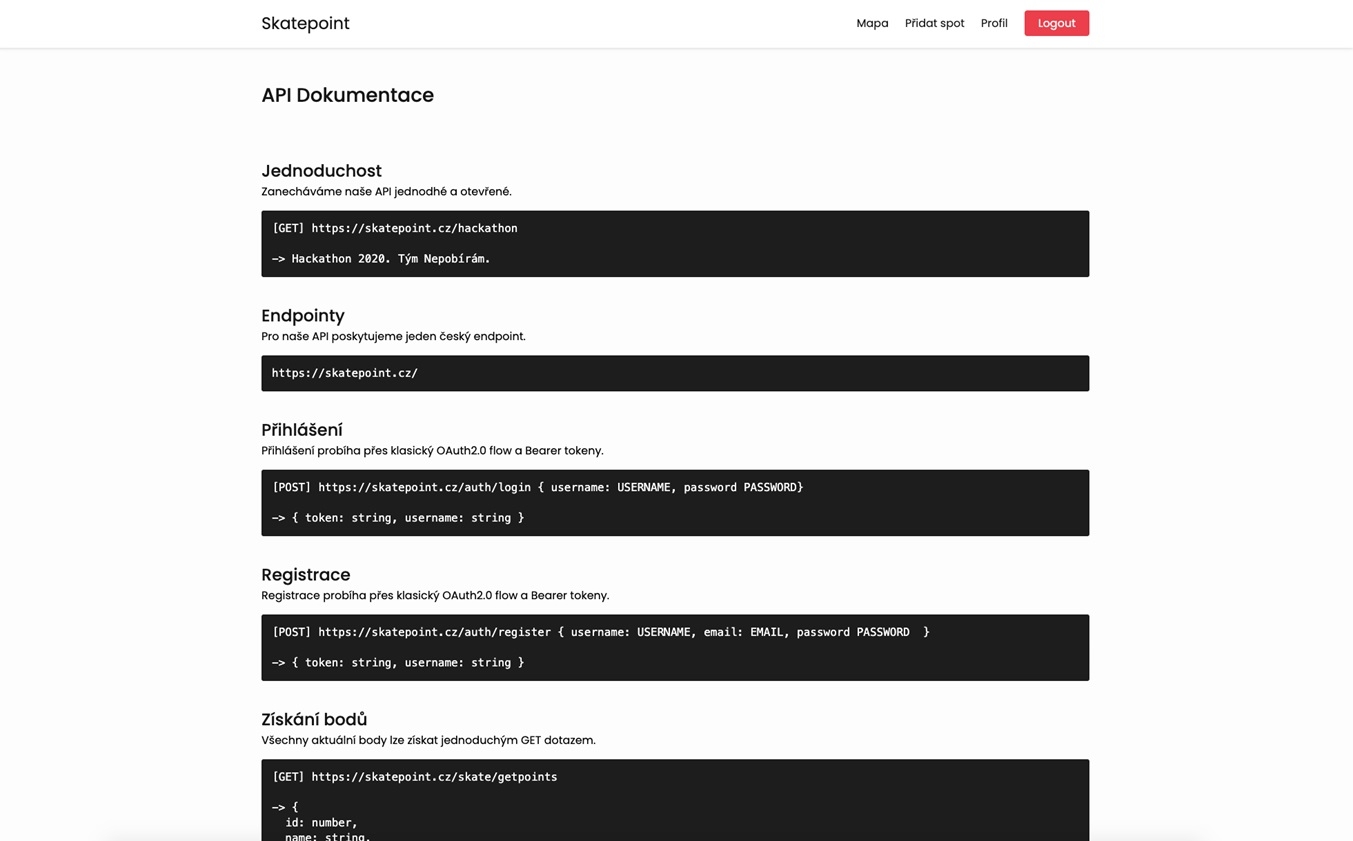Go to Přidat spot
Screen dimensions: 1353x841
[x=934, y=23]
